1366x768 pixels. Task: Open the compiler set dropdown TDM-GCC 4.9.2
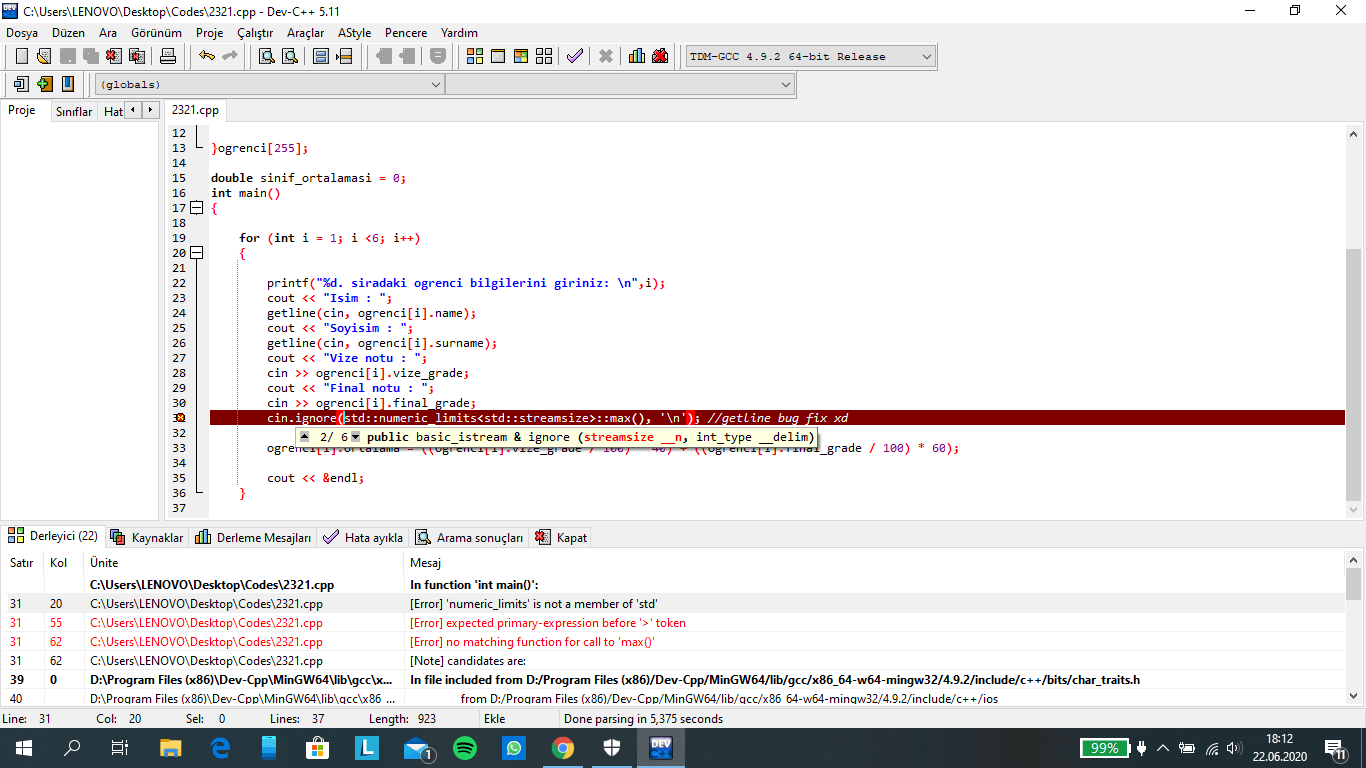tap(811, 57)
